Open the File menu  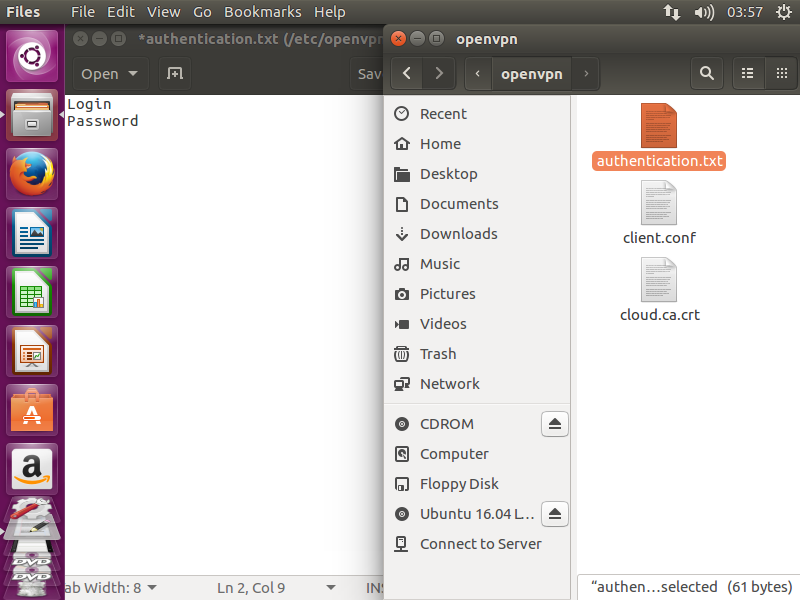point(83,12)
